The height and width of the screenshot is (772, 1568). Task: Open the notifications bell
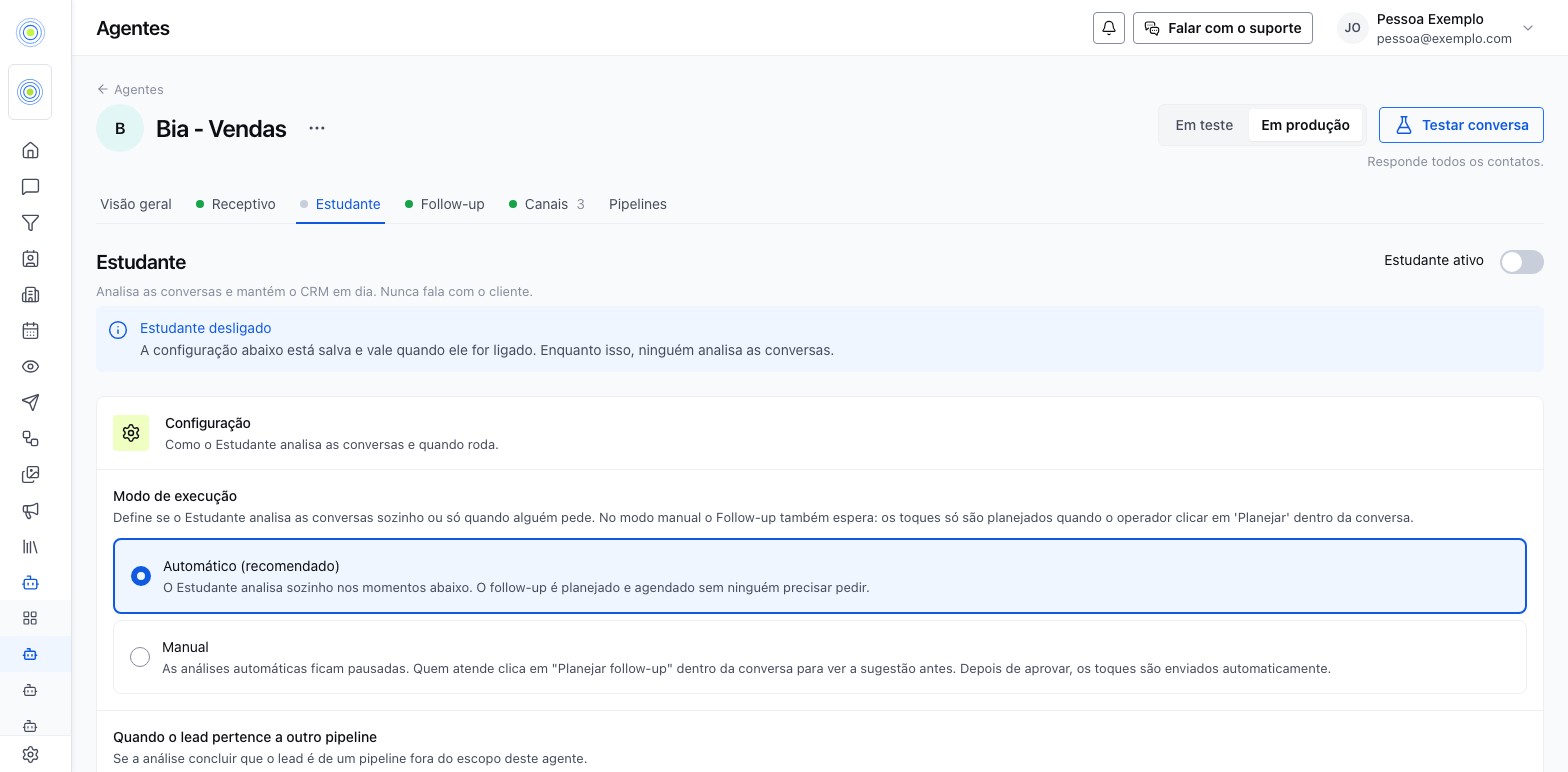tap(1109, 28)
